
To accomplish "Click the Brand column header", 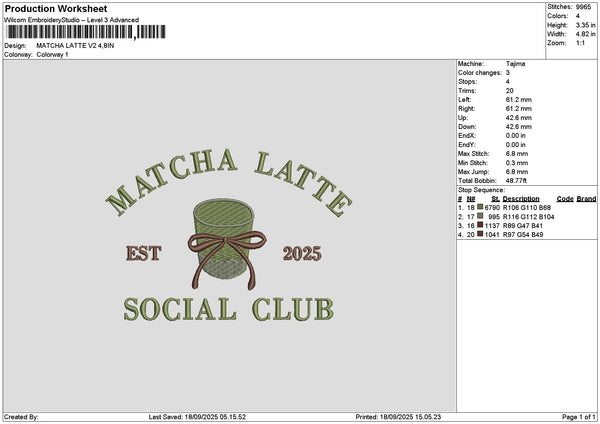I will point(586,199).
